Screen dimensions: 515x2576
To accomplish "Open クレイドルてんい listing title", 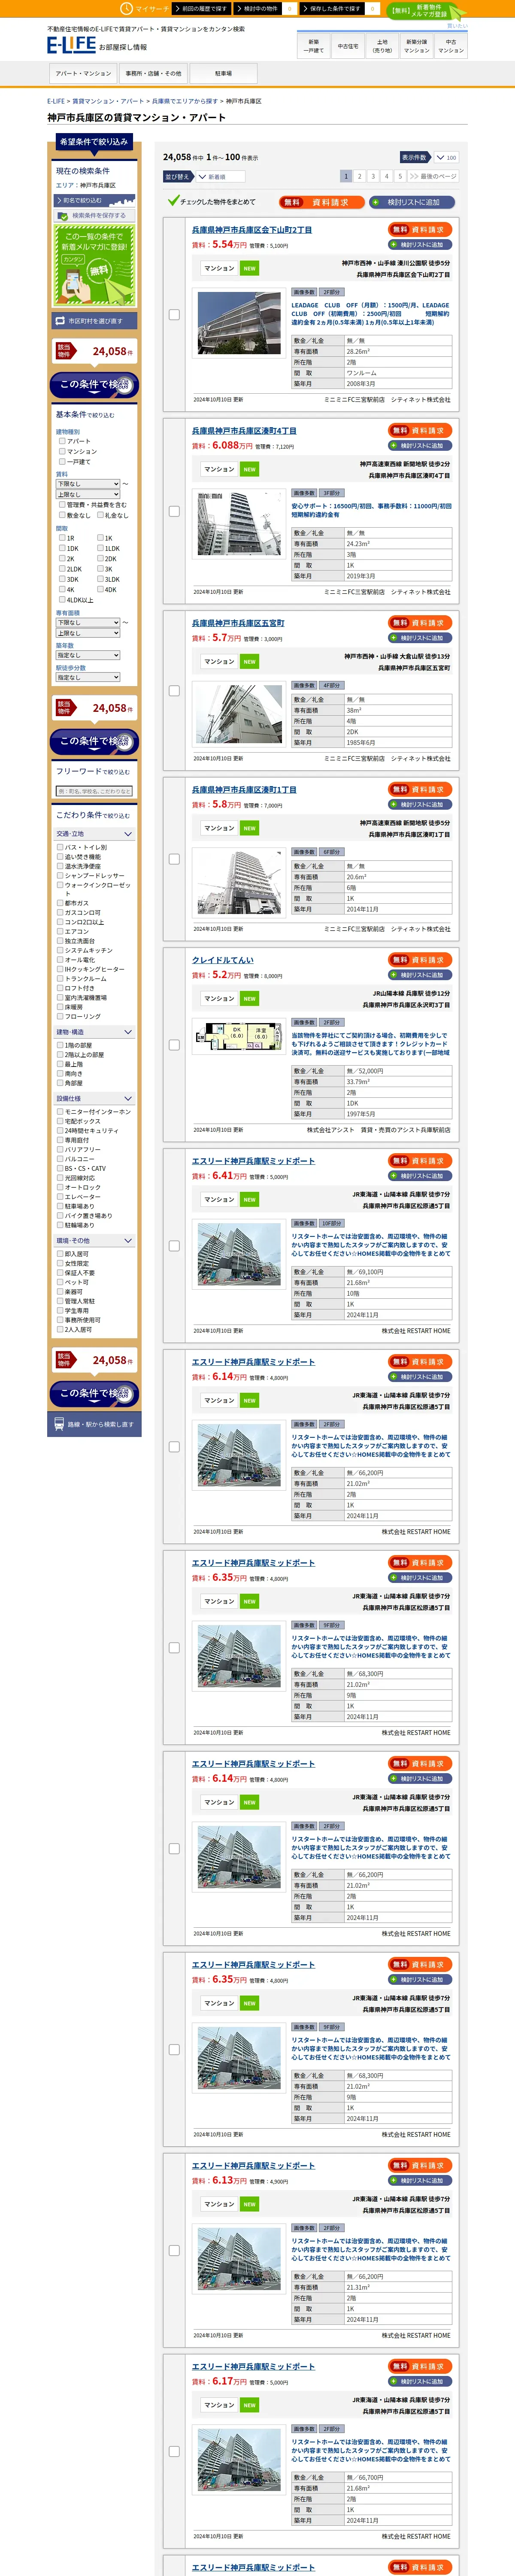I will (x=223, y=960).
